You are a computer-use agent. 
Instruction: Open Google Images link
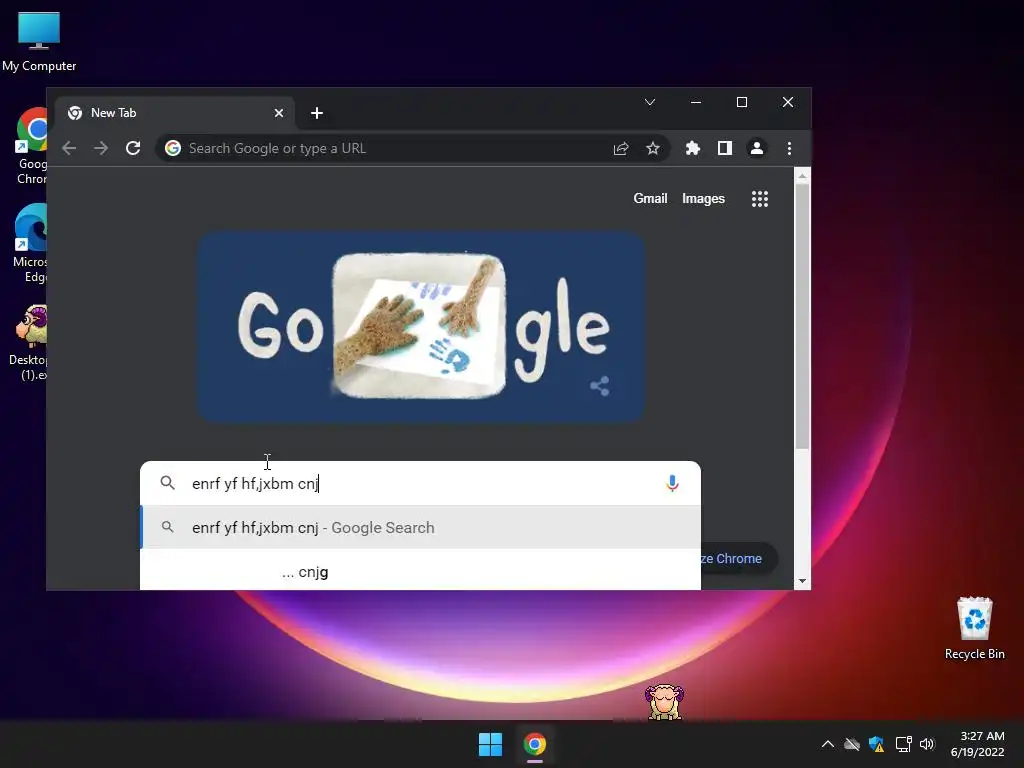[x=703, y=199]
